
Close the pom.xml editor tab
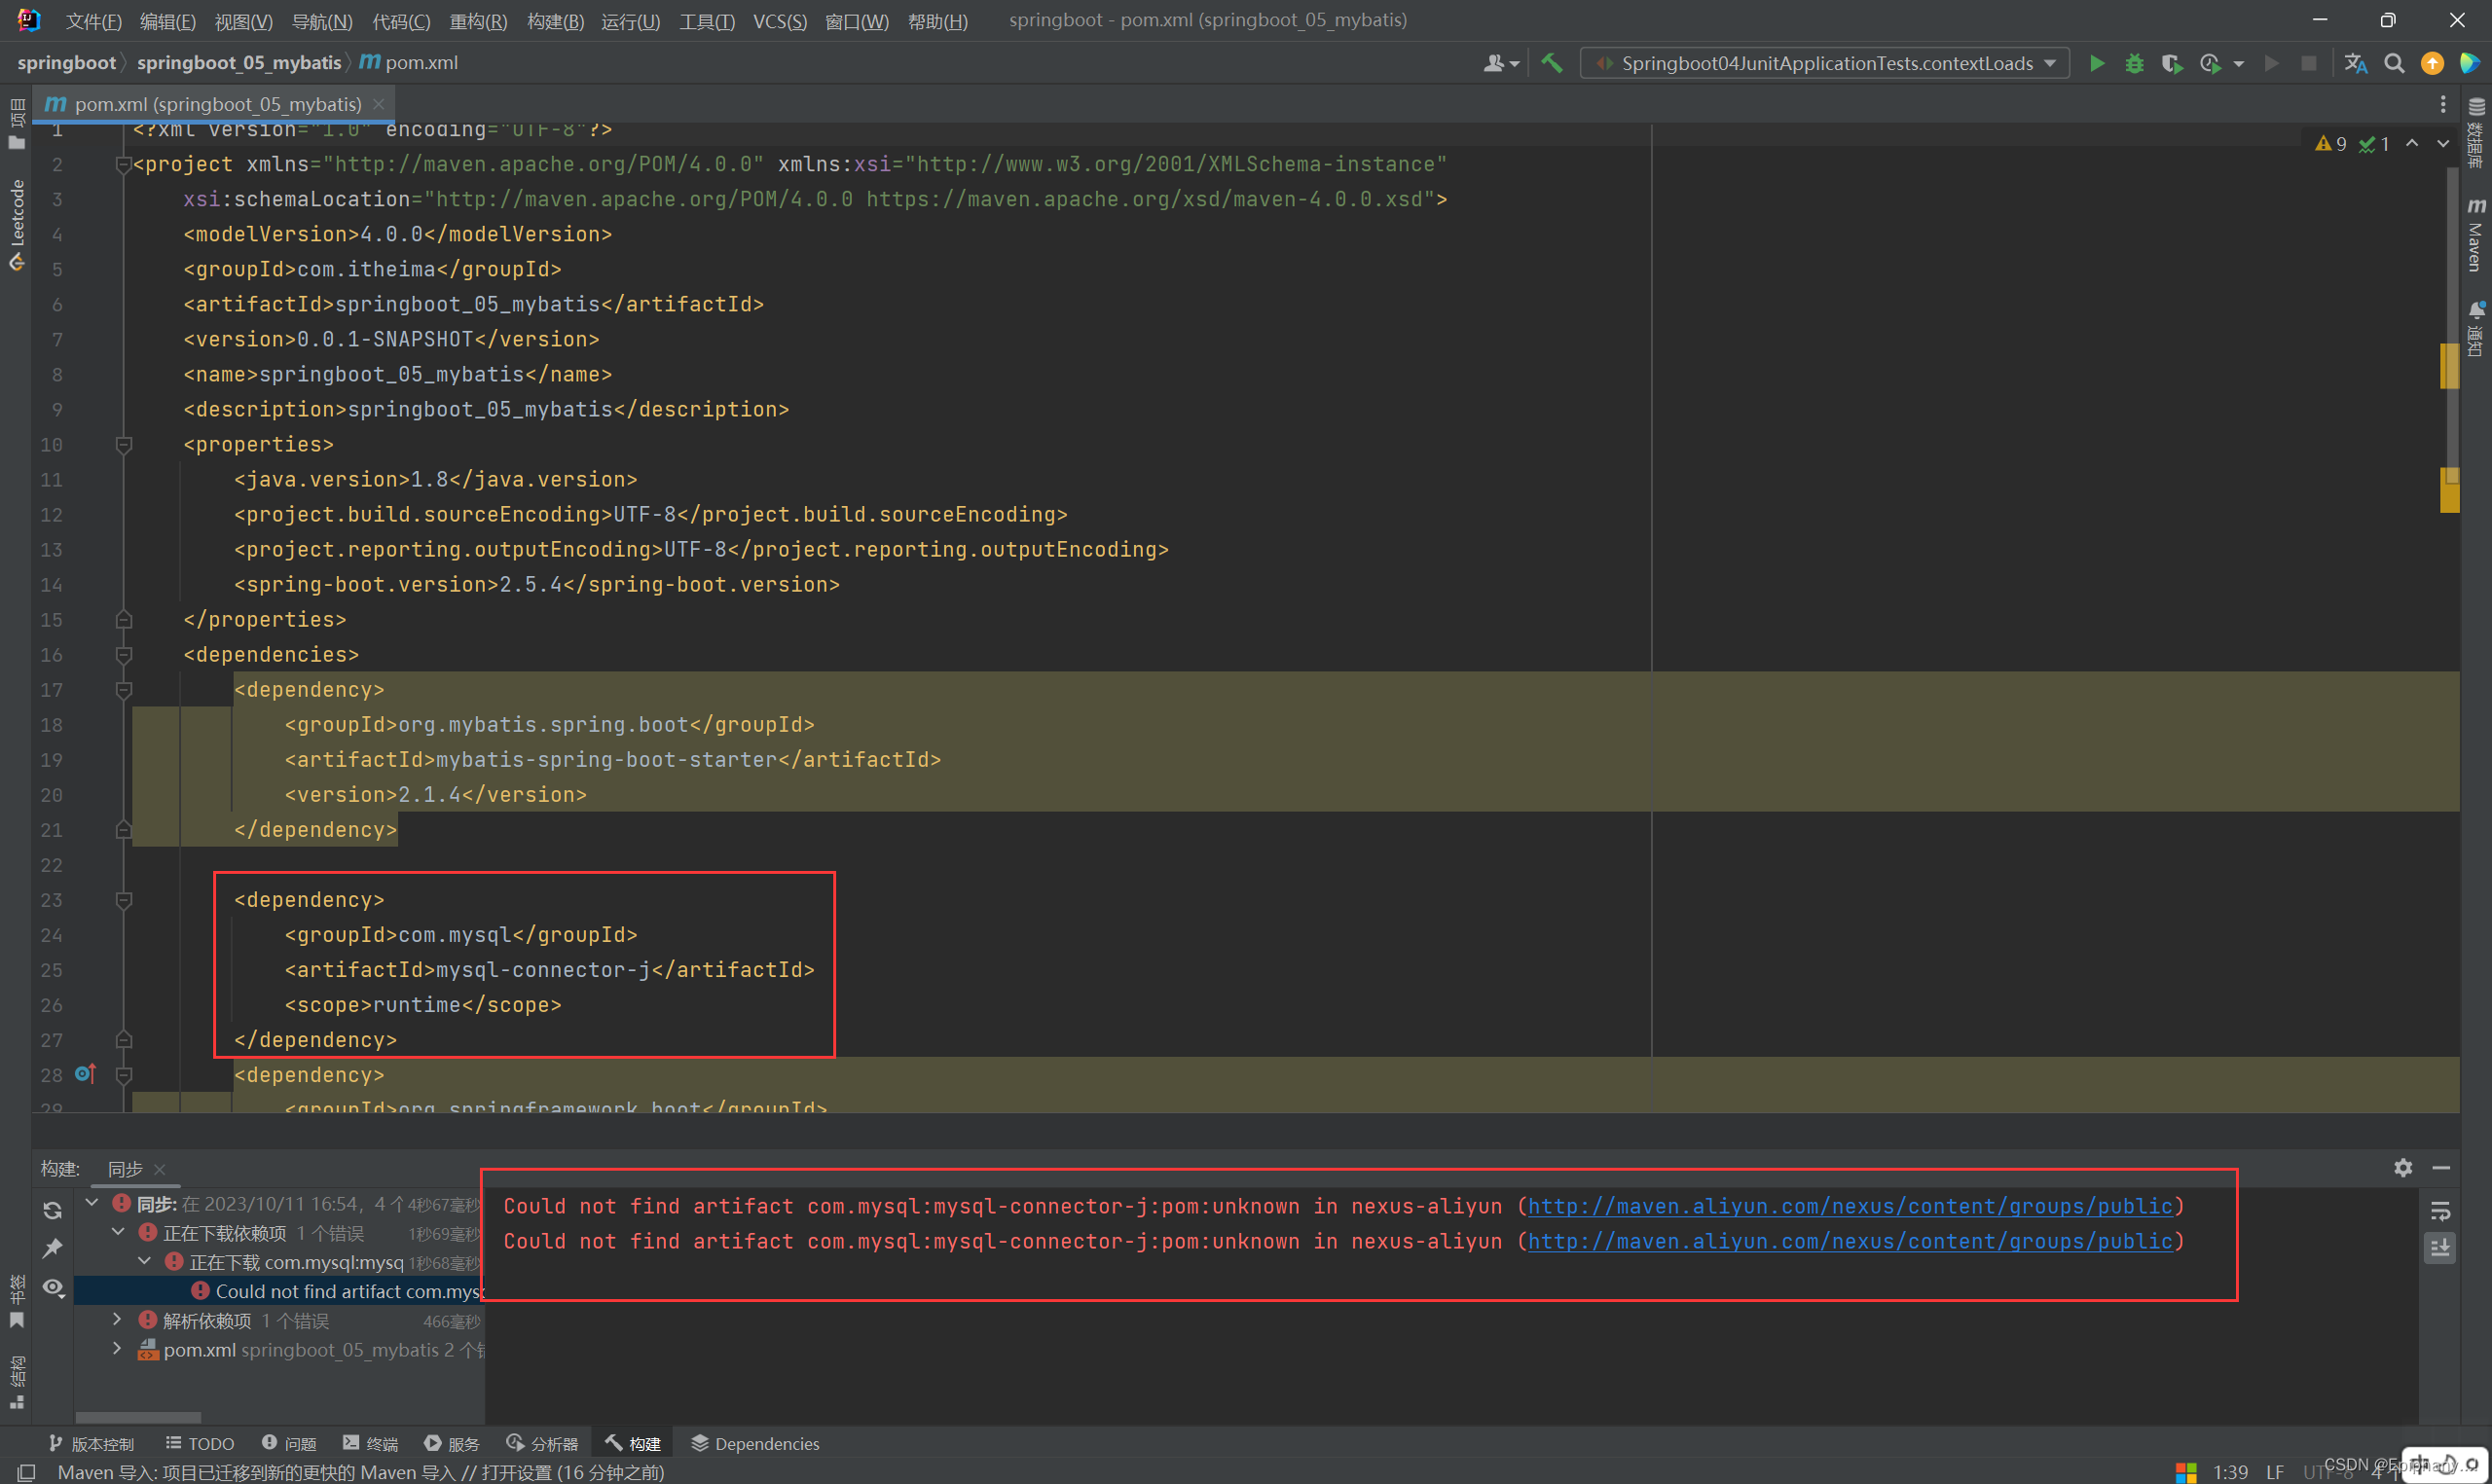click(379, 104)
